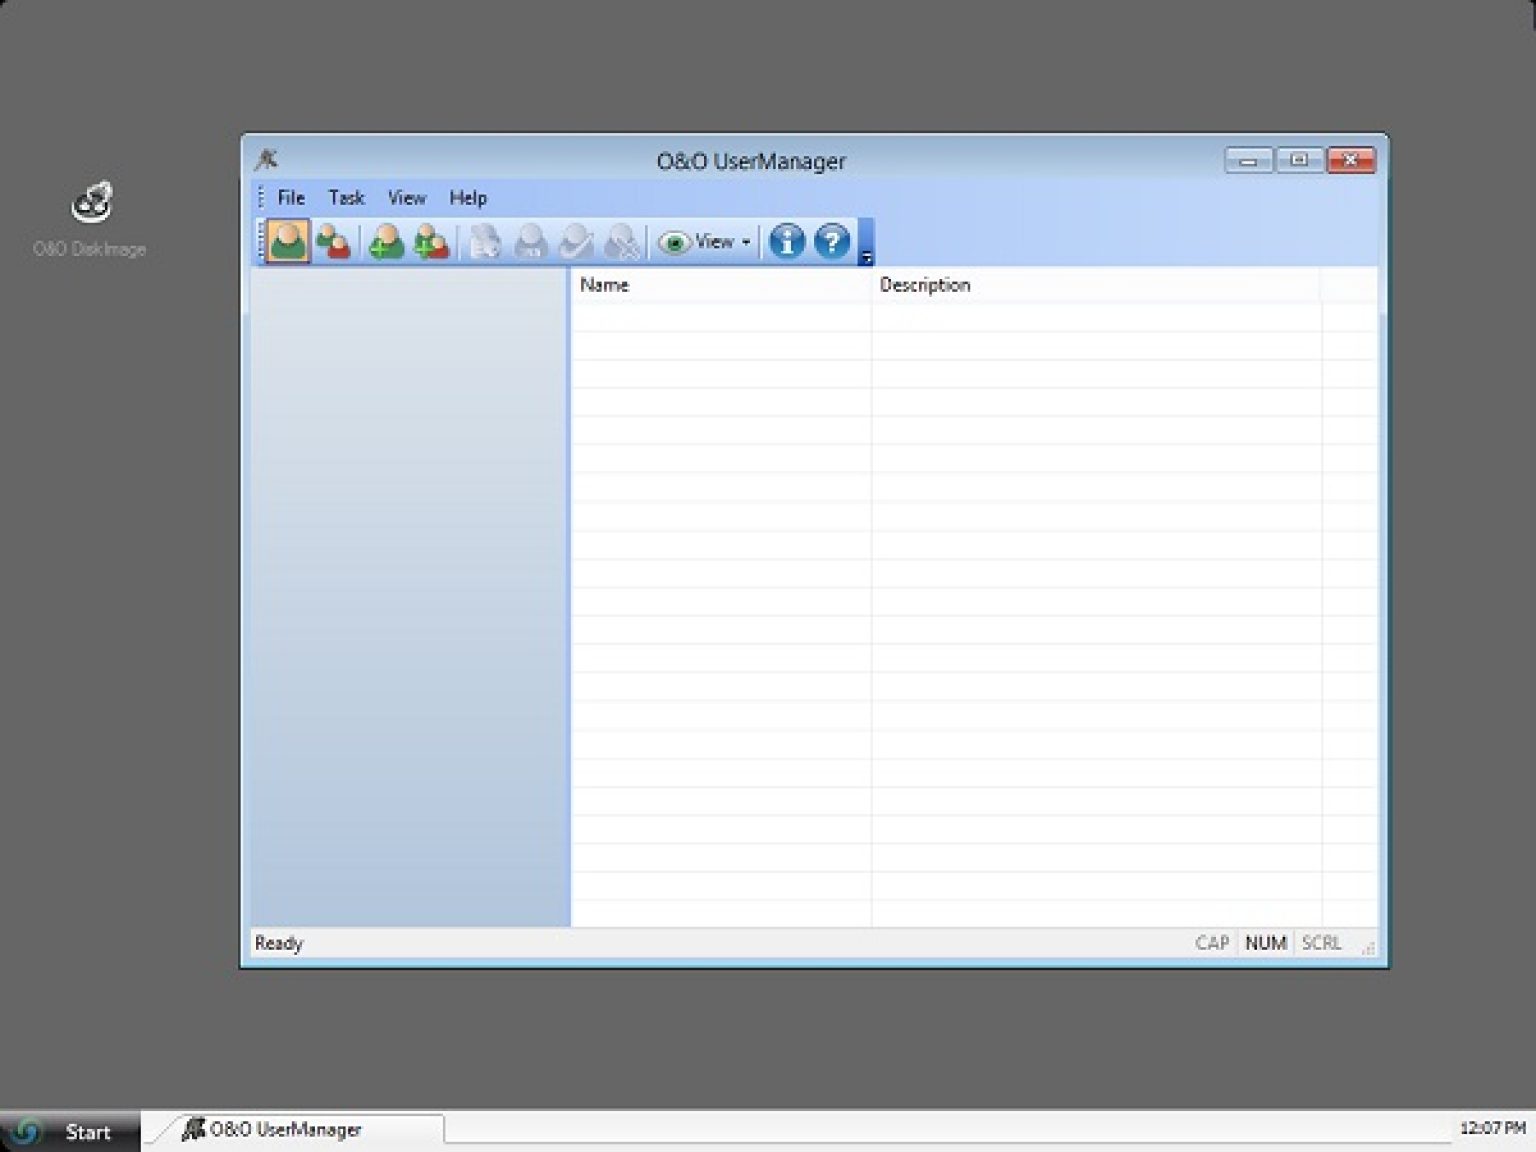This screenshot has width=1536, height=1152.
Task: Click the blue info icon
Action: click(787, 241)
